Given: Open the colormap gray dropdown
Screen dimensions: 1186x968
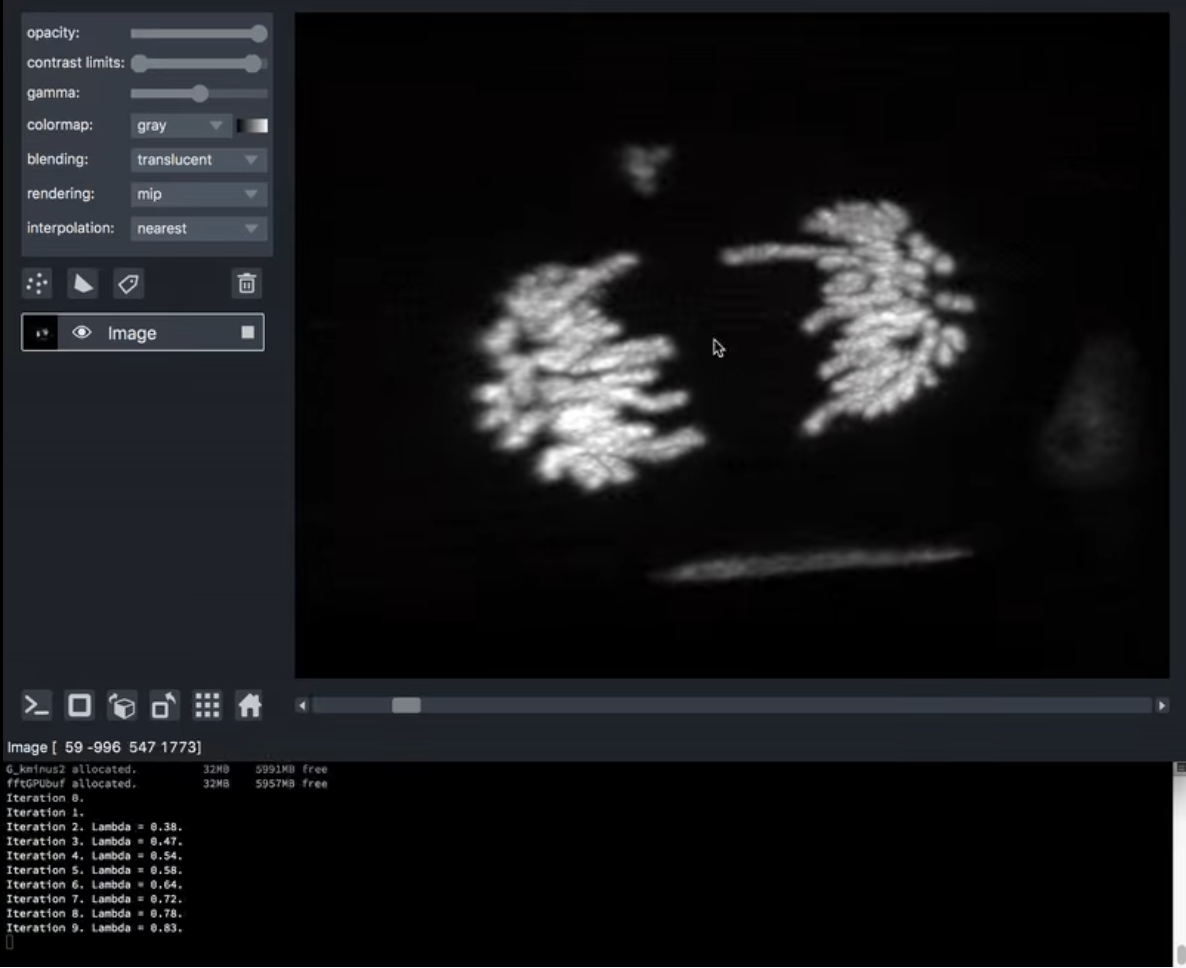Looking at the screenshot, I should pyautogui.click(x=180, y=126).
